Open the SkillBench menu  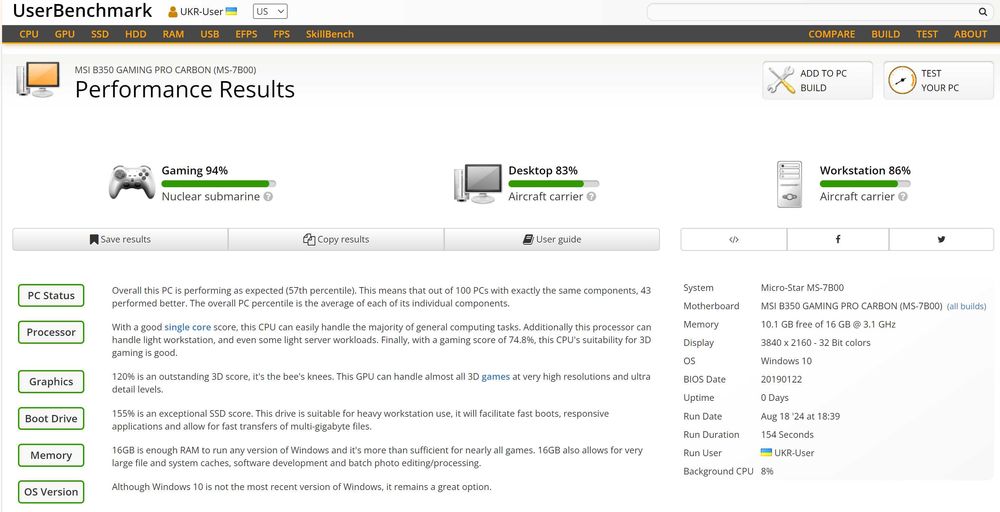pyautogui.click(x=330, y=34)
